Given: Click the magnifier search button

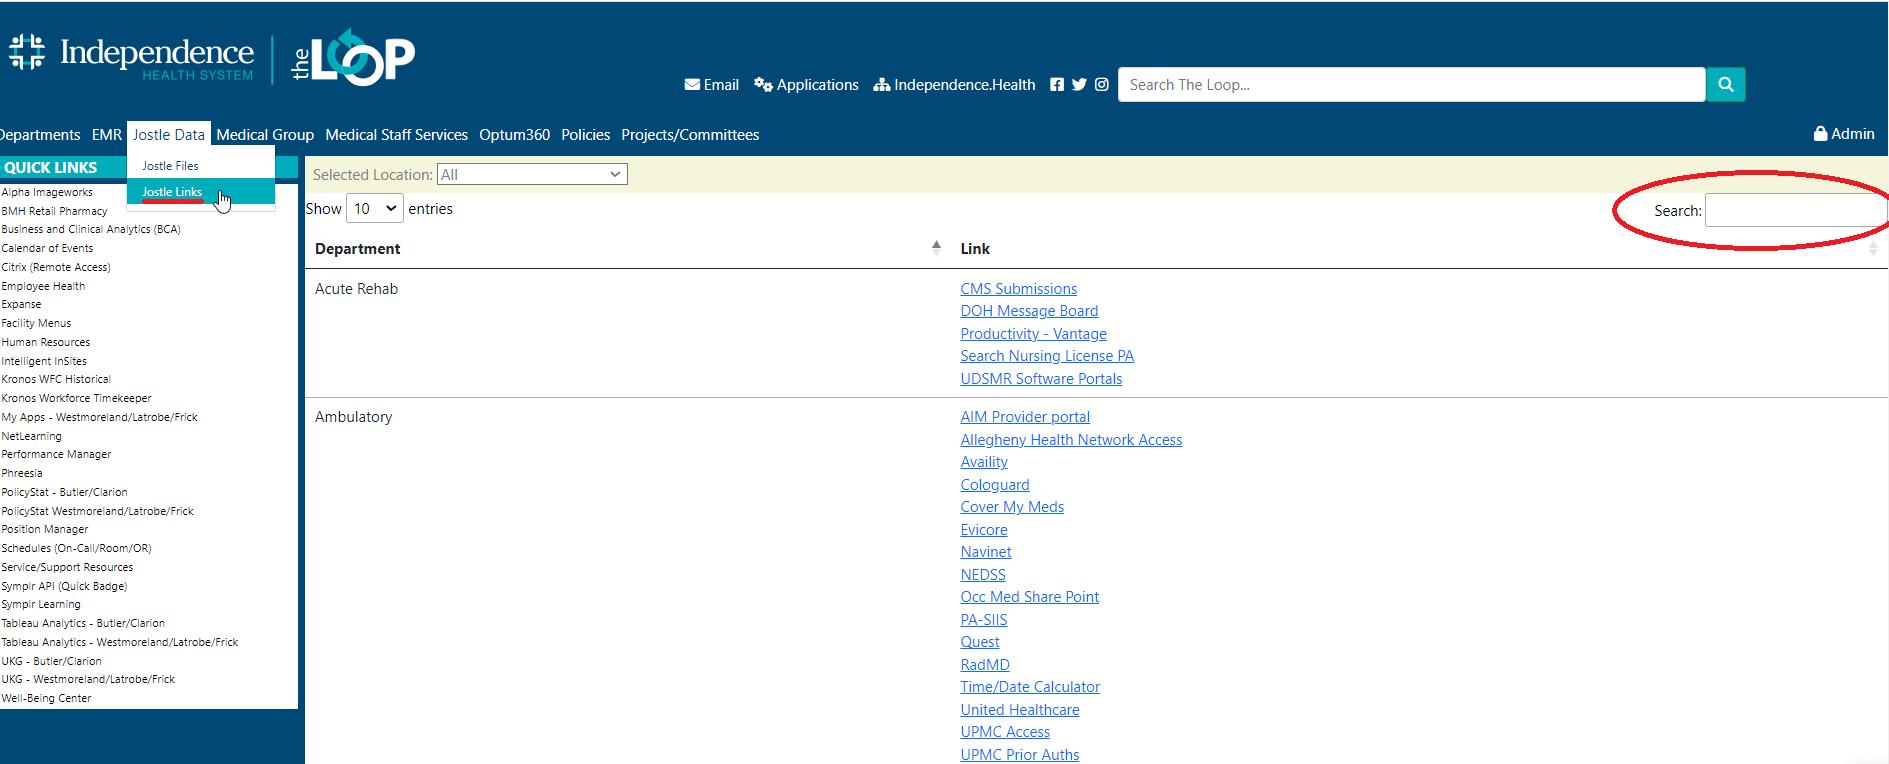Looking at the screenshot, I should pyautogui.click(x=1725, y=85).
